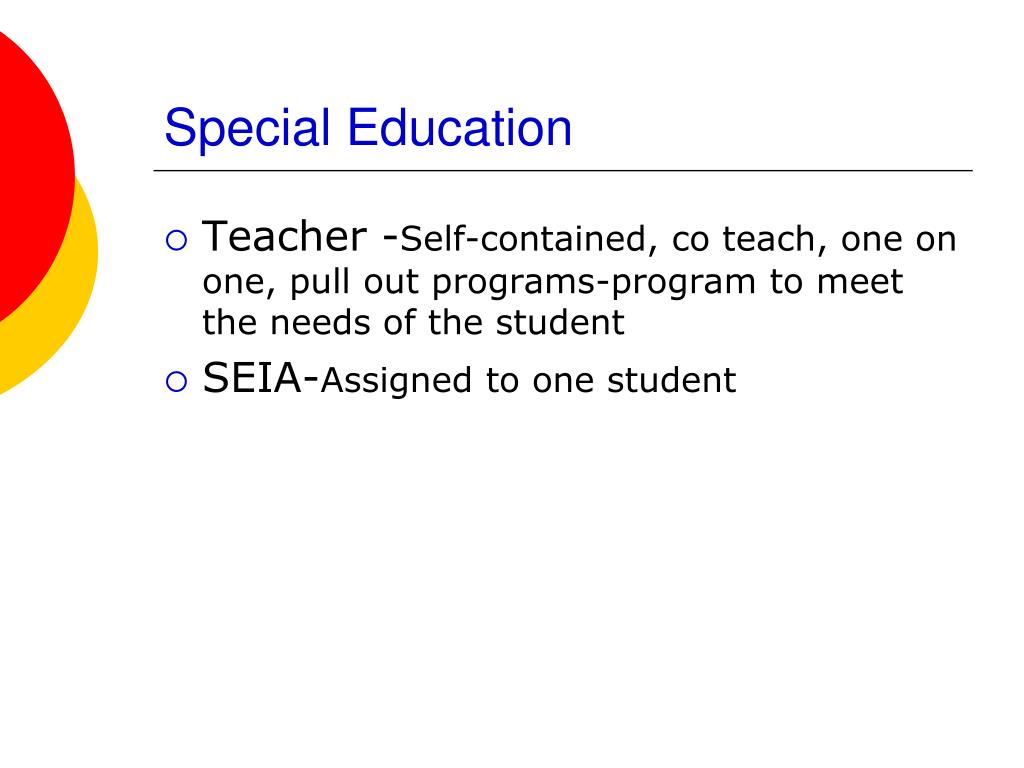Select the text 'Assigned to one student'
The width and height of the screenshot is (1024, 768).
(x=528, y=381)
